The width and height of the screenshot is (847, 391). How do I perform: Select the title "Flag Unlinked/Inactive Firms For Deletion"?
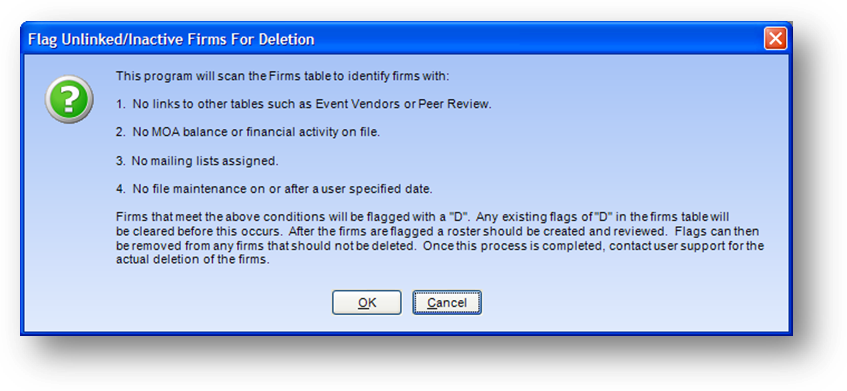pos(171,39)
